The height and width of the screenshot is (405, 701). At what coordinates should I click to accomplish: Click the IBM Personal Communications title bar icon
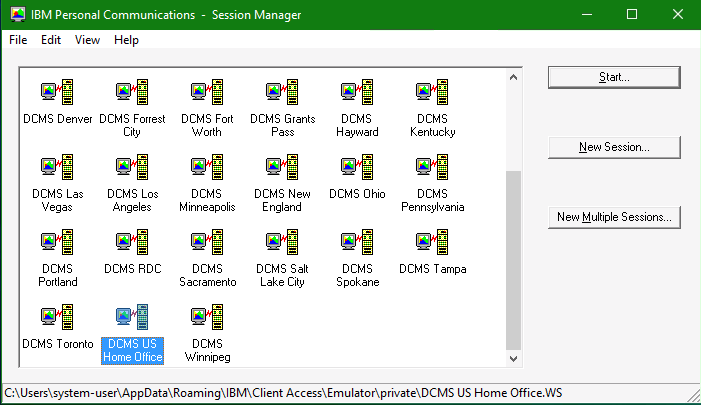pos(18,15)
